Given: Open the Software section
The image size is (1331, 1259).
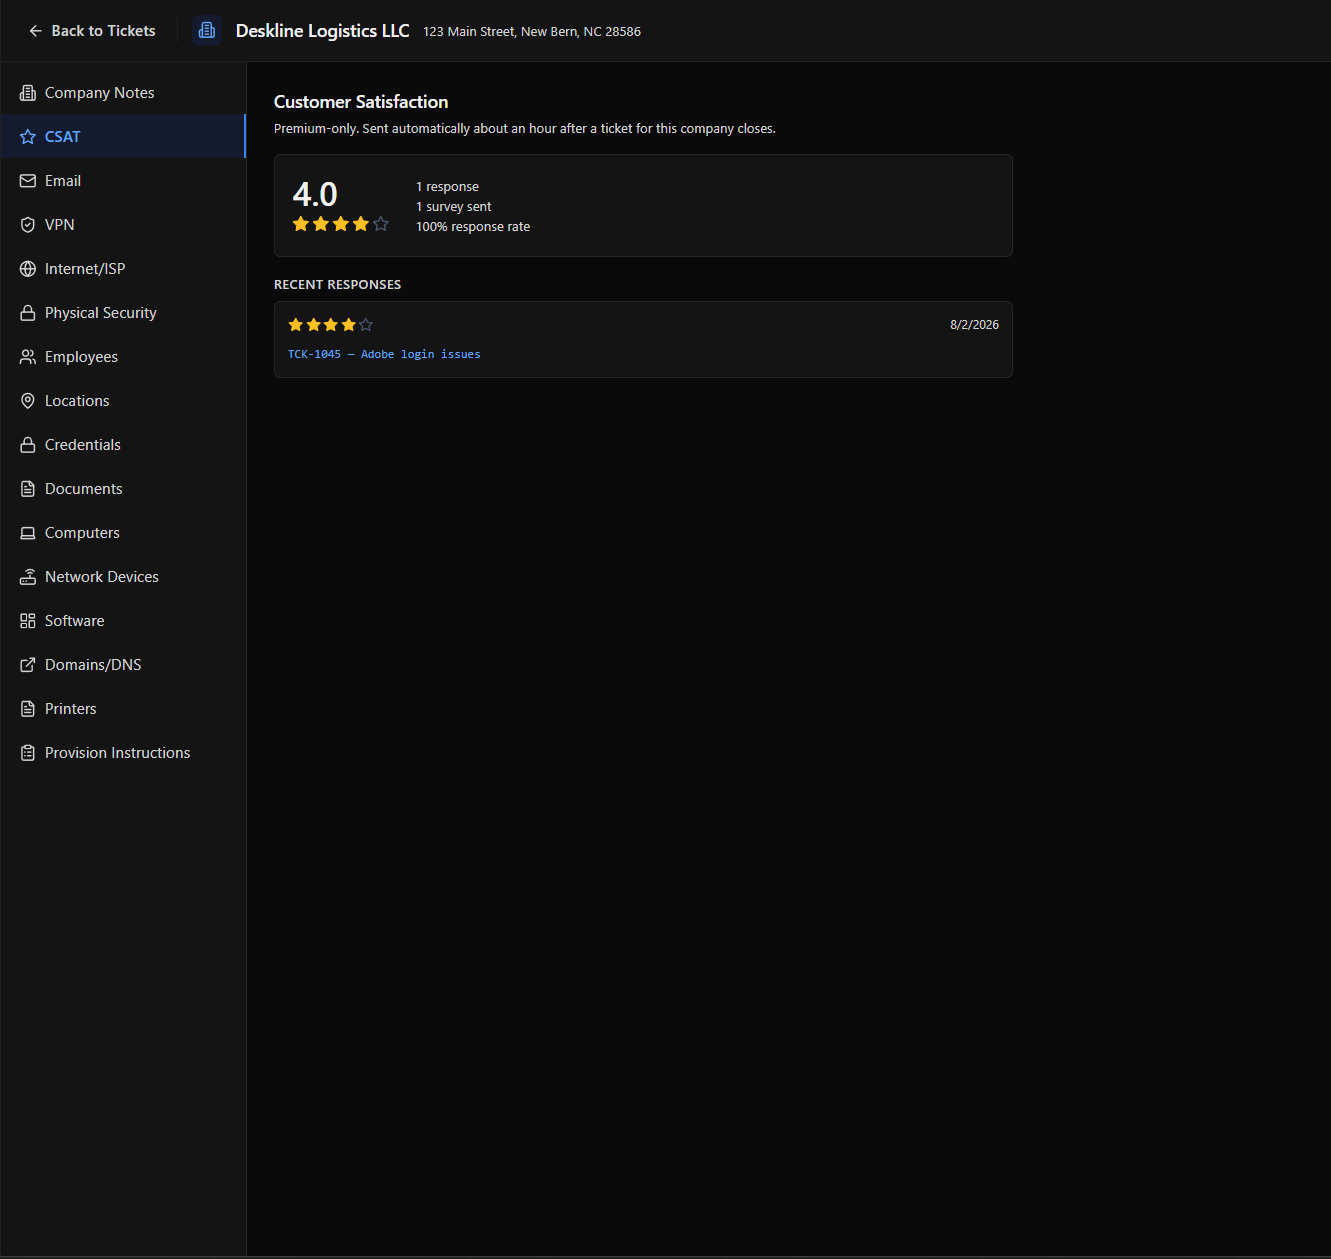Looking at the screenshot, I should coord(123,621).
